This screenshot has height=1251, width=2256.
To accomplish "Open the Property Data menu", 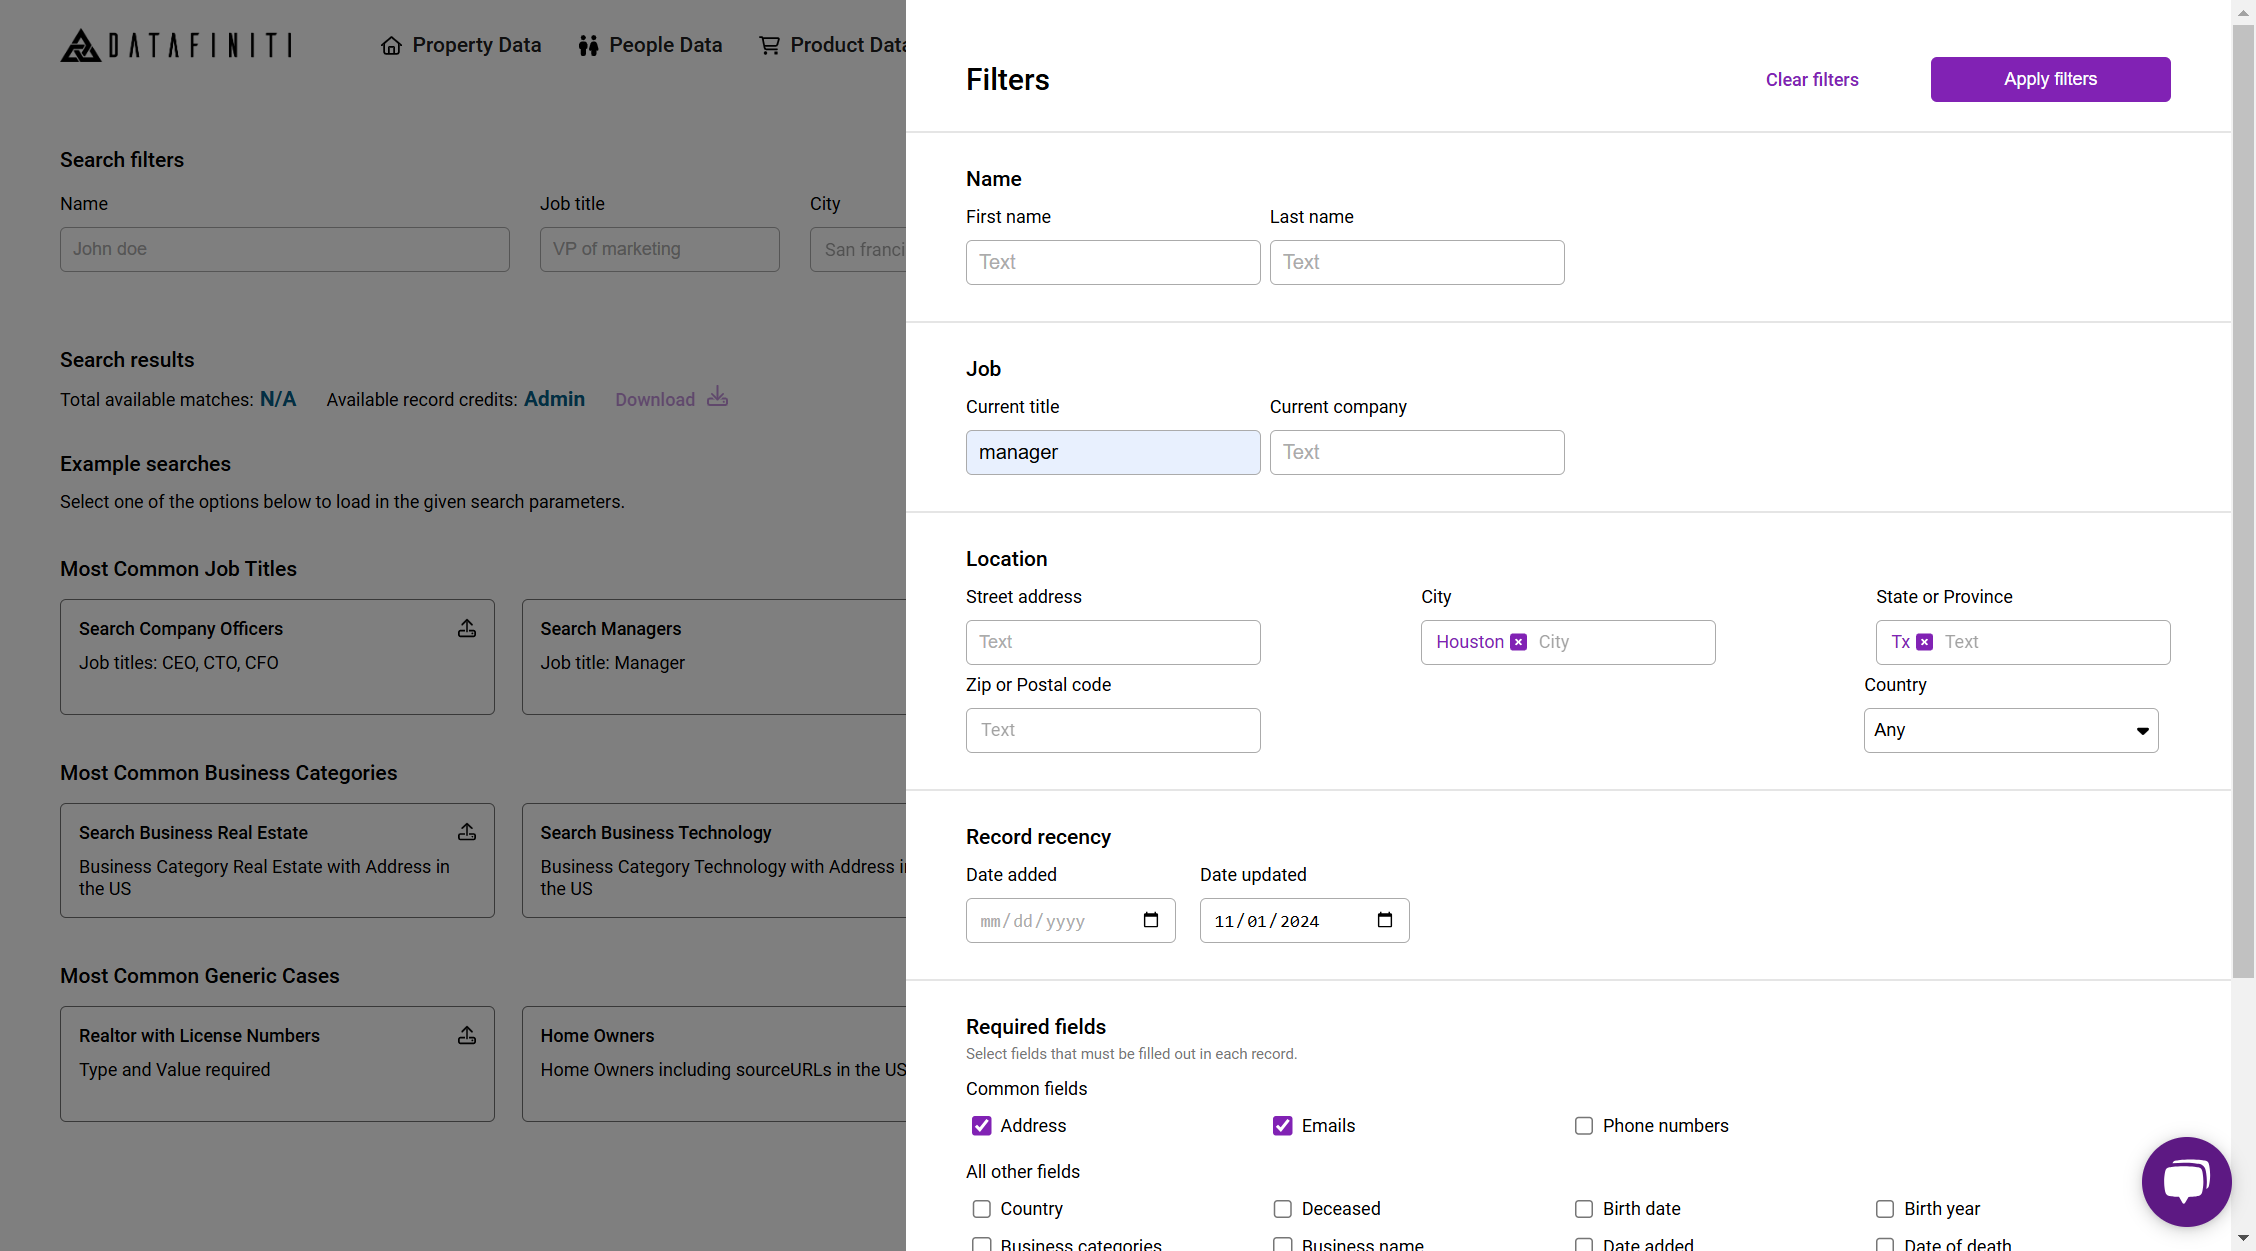I will pos(461,45).
